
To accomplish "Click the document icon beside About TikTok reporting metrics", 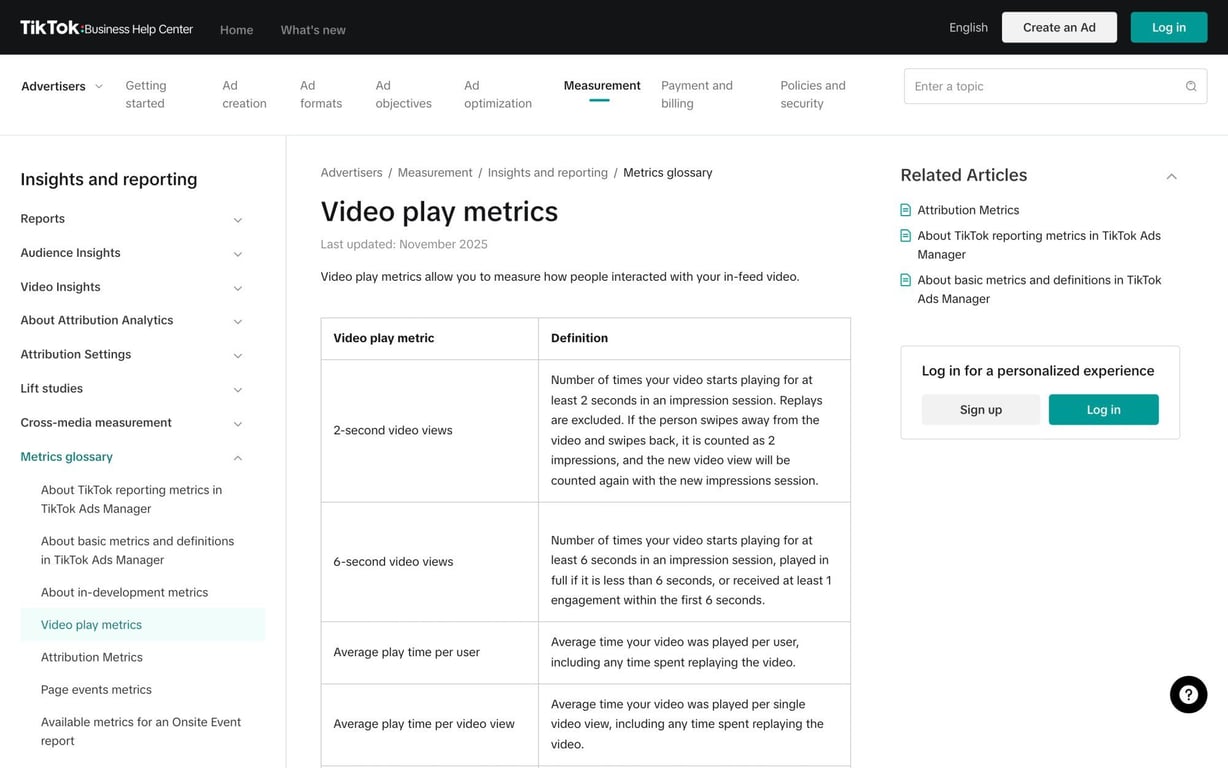I will [905, 236].
